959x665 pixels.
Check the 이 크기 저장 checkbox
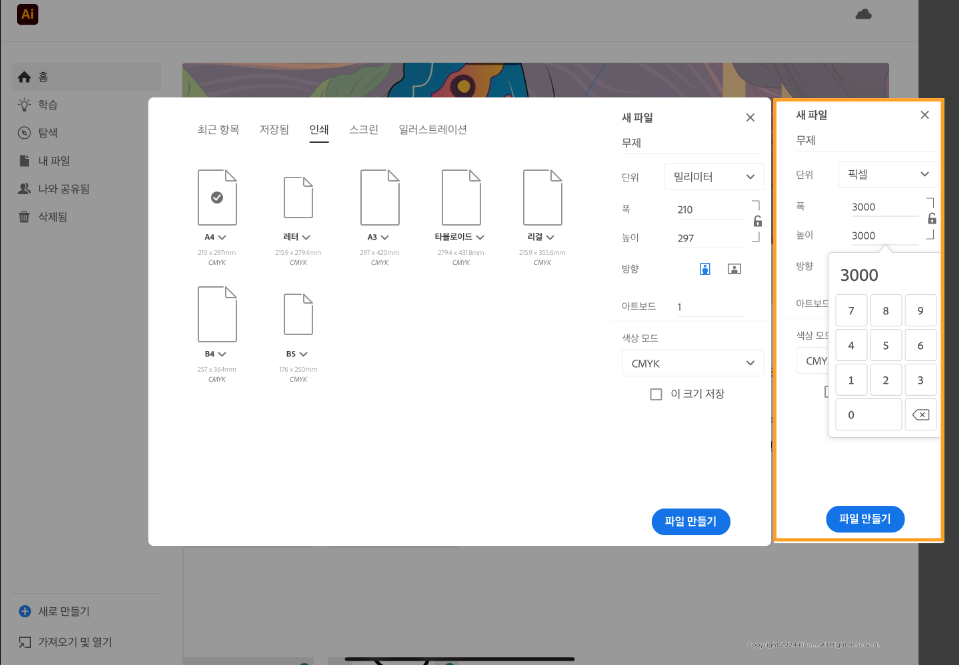point(656,393)
